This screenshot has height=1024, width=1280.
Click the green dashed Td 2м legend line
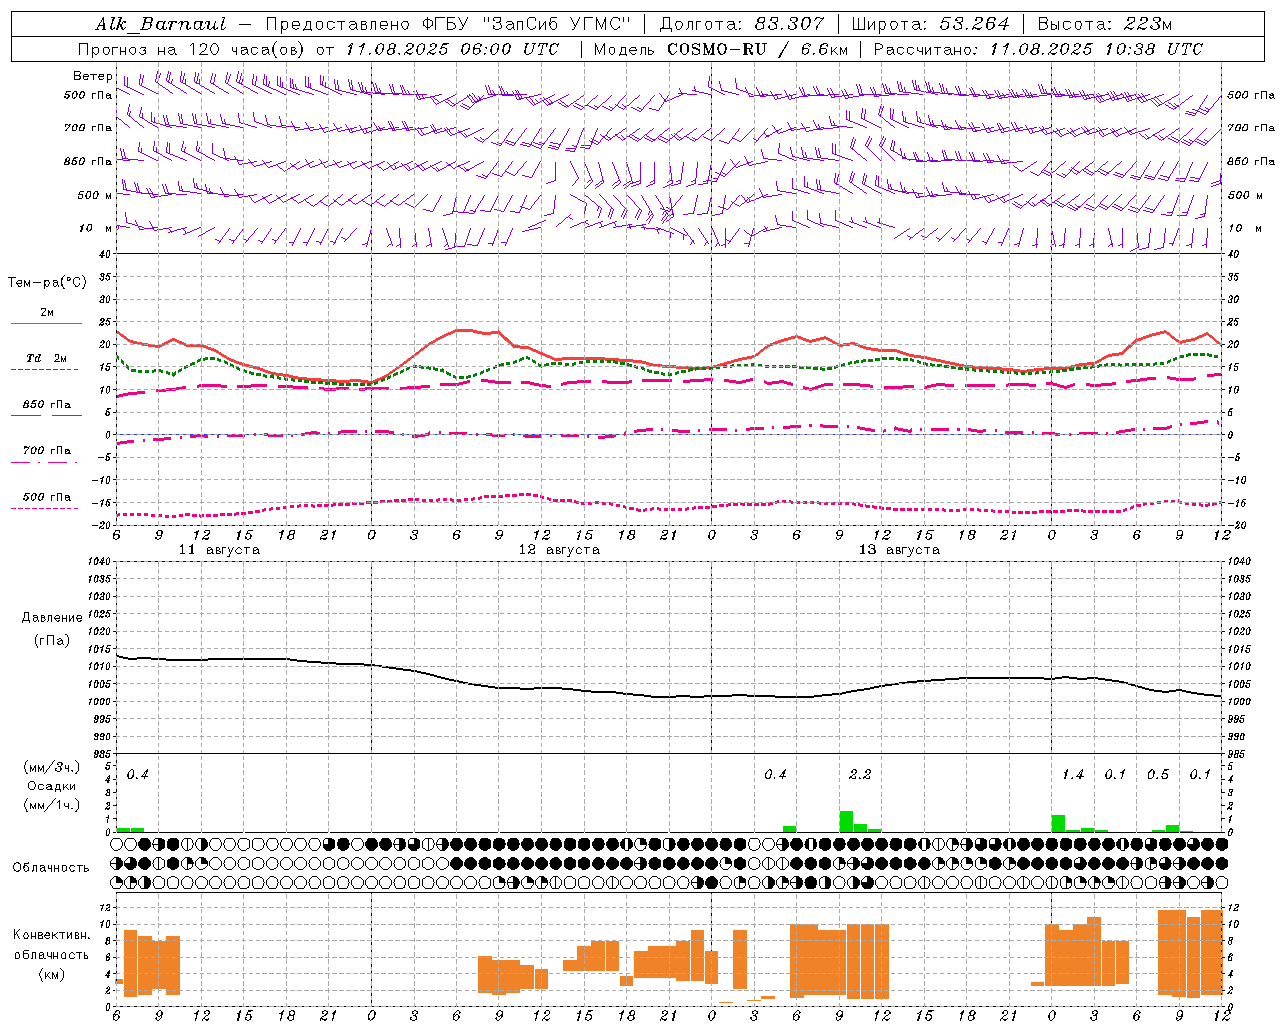tap(44, 370)
